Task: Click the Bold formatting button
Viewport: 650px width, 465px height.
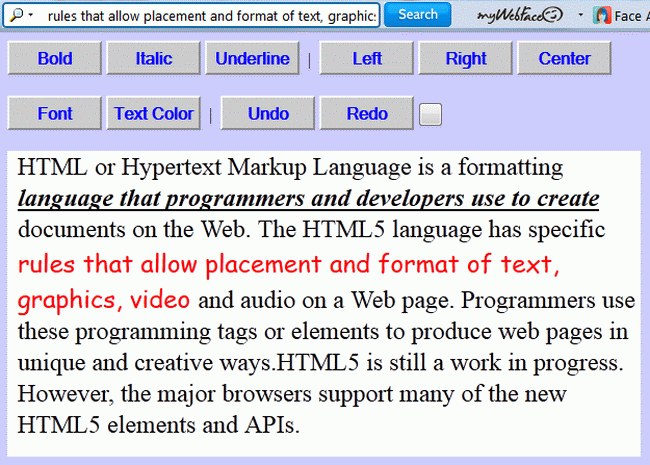Action: tap(55, 58)
